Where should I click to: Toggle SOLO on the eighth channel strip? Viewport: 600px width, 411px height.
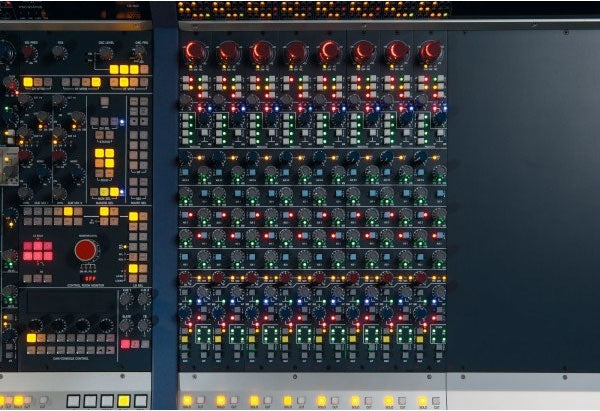[421, 400]
